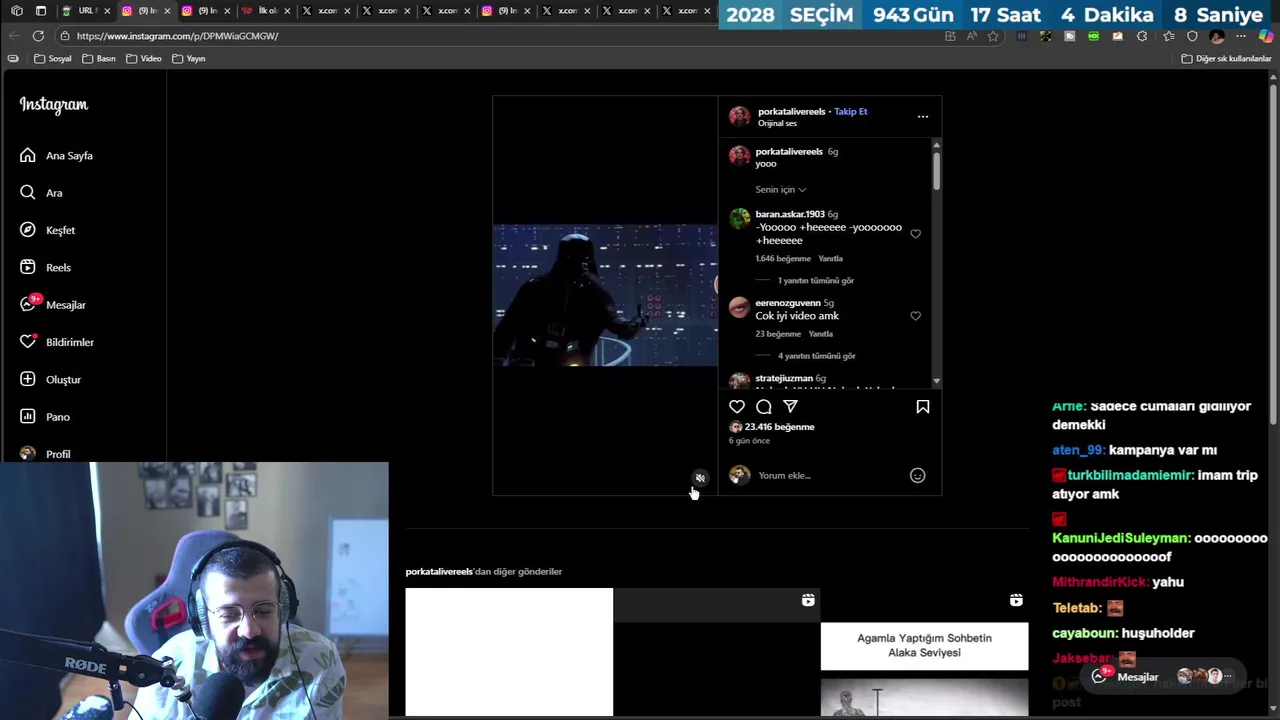
Task: Open eerenozguvenn's profile
Action: pos(787,303)
